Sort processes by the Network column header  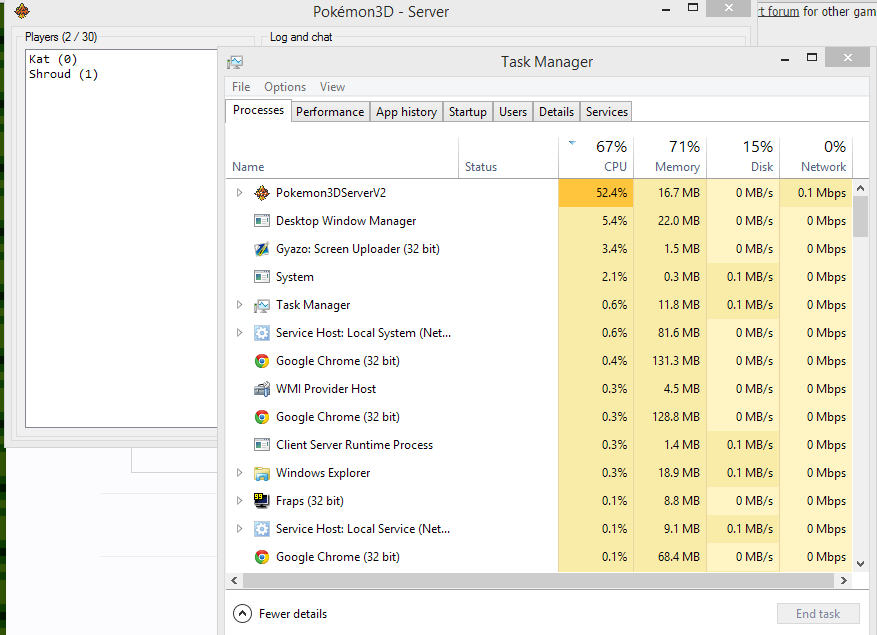816,157
